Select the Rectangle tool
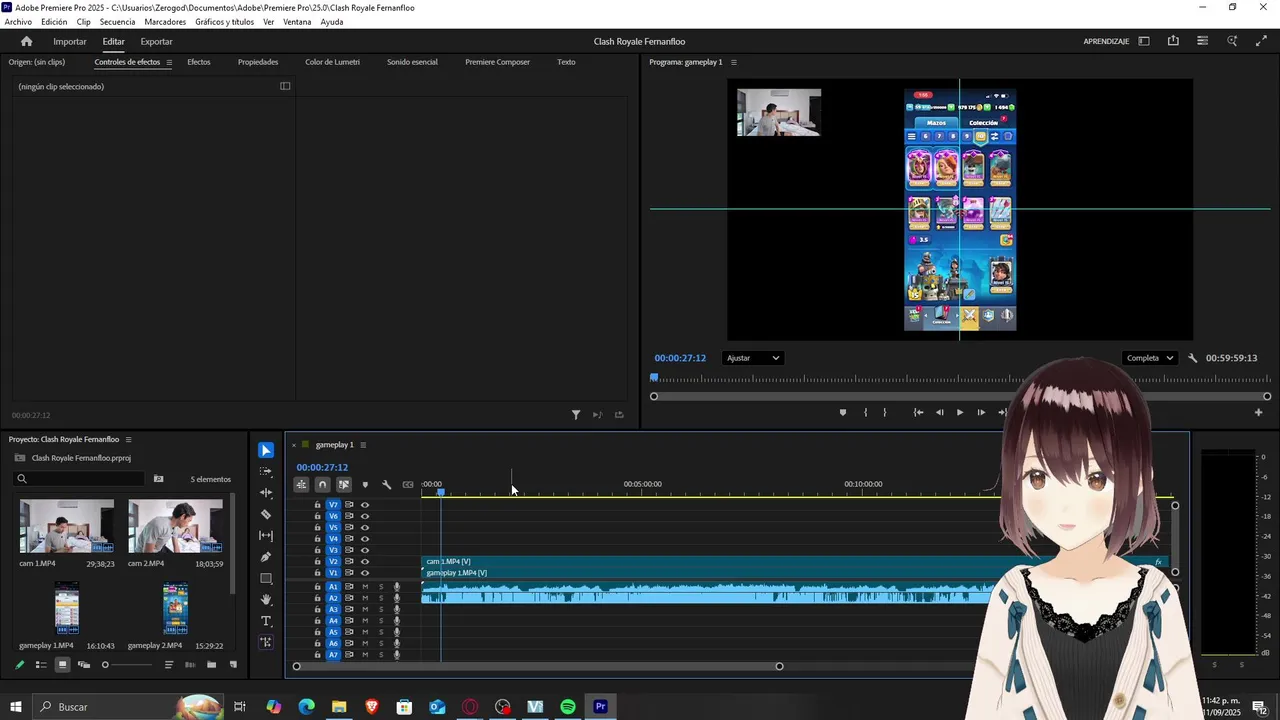The image size is (1280, 720). click(x=266, y=579)
